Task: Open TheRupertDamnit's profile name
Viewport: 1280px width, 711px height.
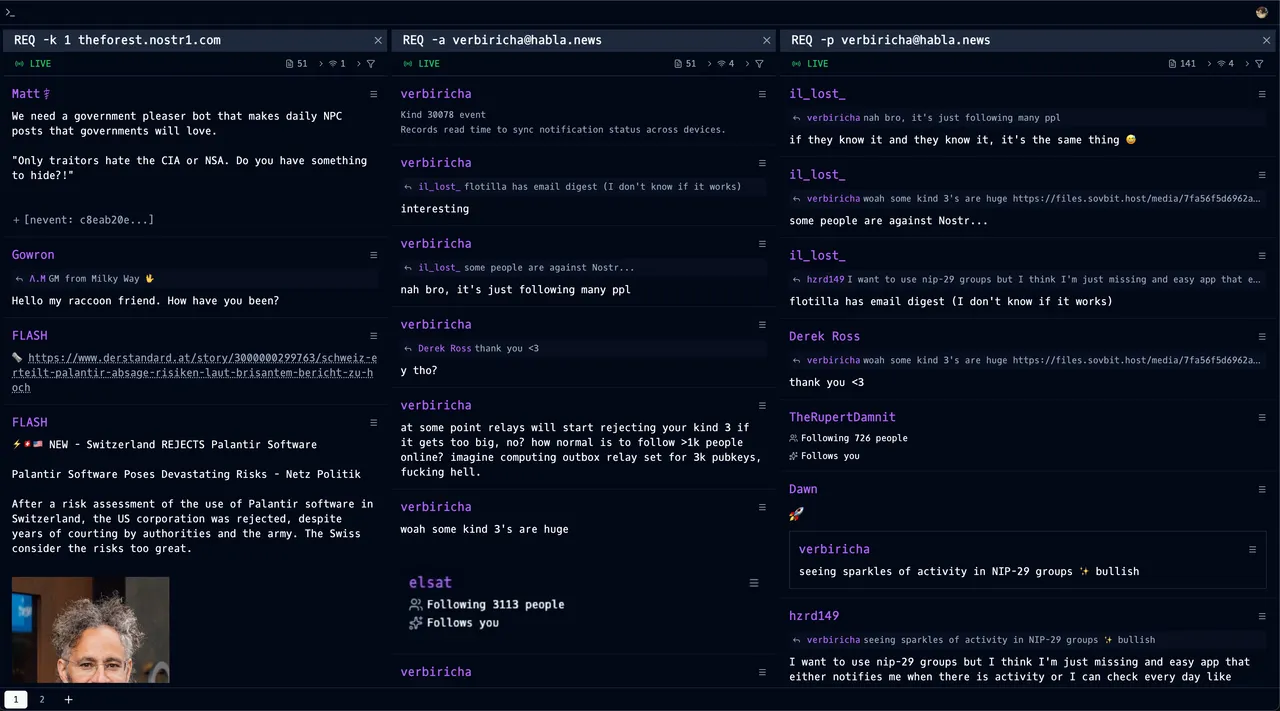Action: tap(842, 417)
